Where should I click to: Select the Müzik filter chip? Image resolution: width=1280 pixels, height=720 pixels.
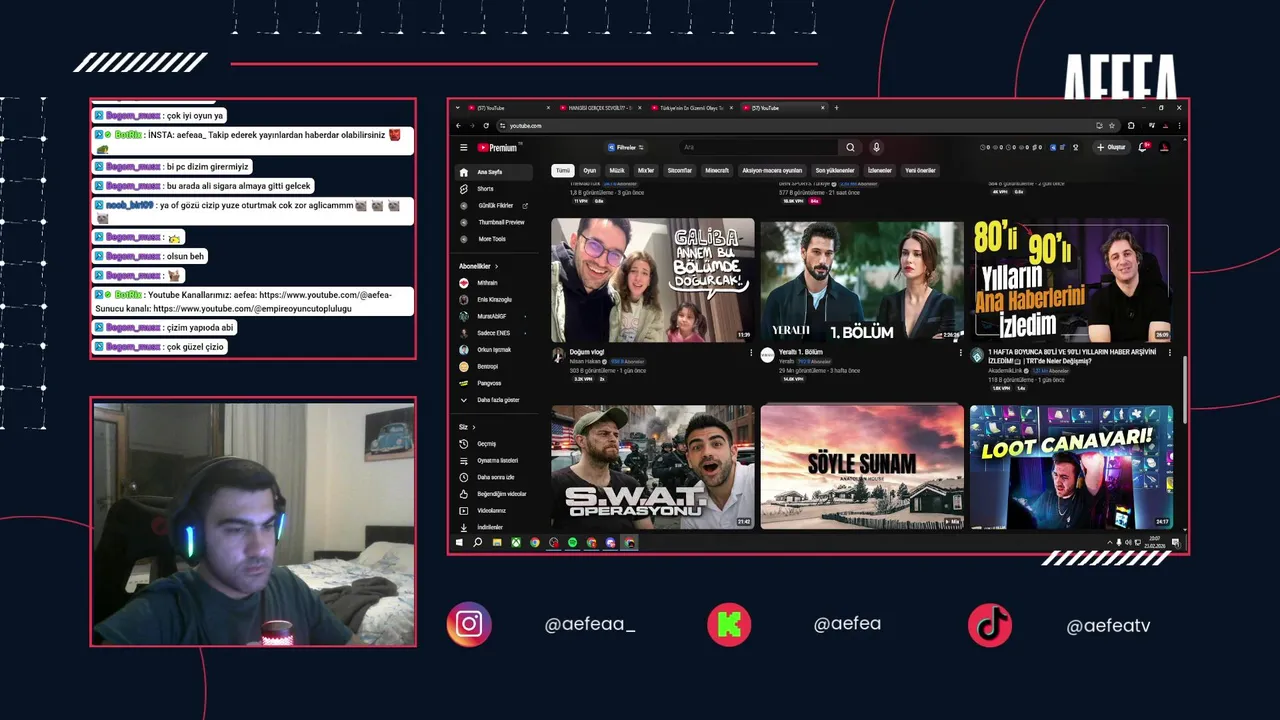coord(617,171)
